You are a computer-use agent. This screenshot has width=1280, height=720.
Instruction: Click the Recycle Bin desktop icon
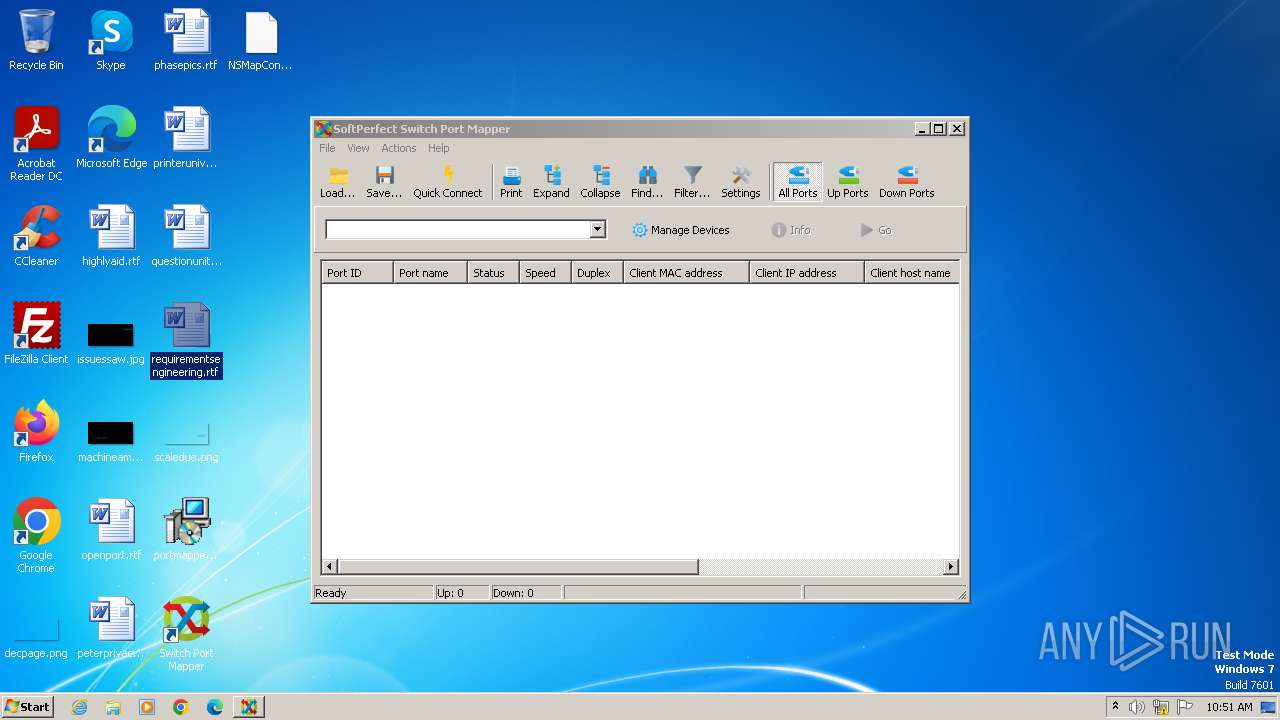coord(36,40)
